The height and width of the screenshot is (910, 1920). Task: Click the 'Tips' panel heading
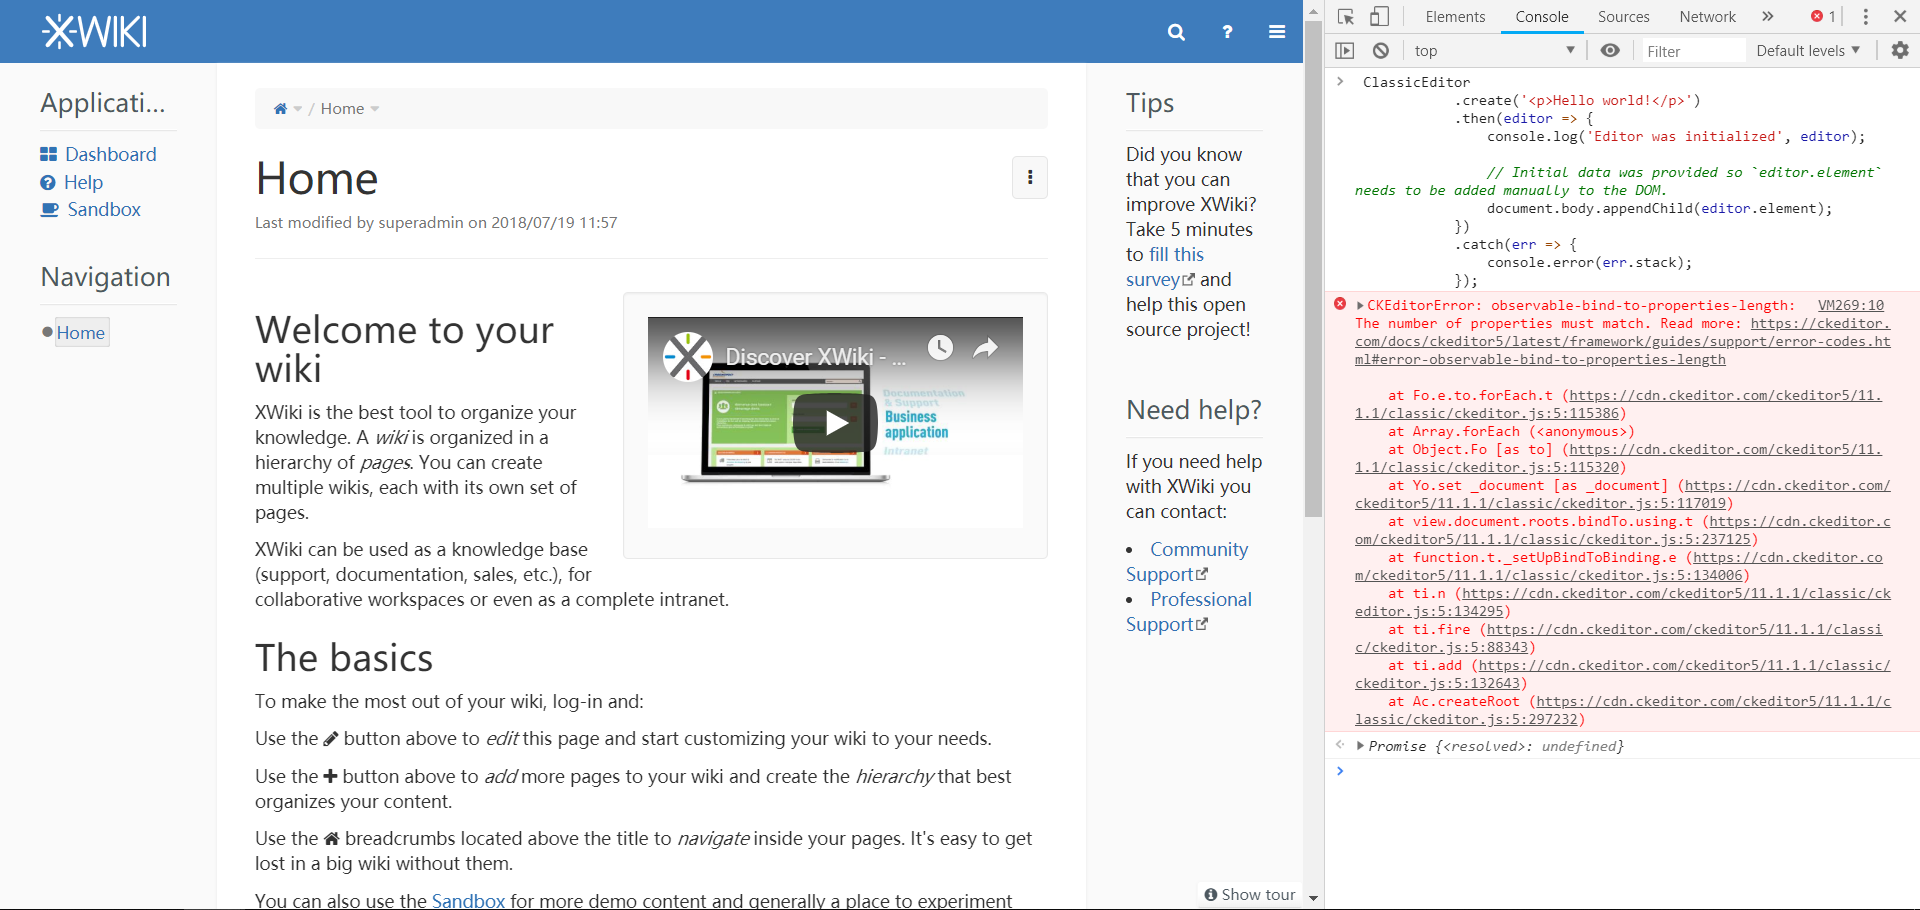[x=1150, y=103]
